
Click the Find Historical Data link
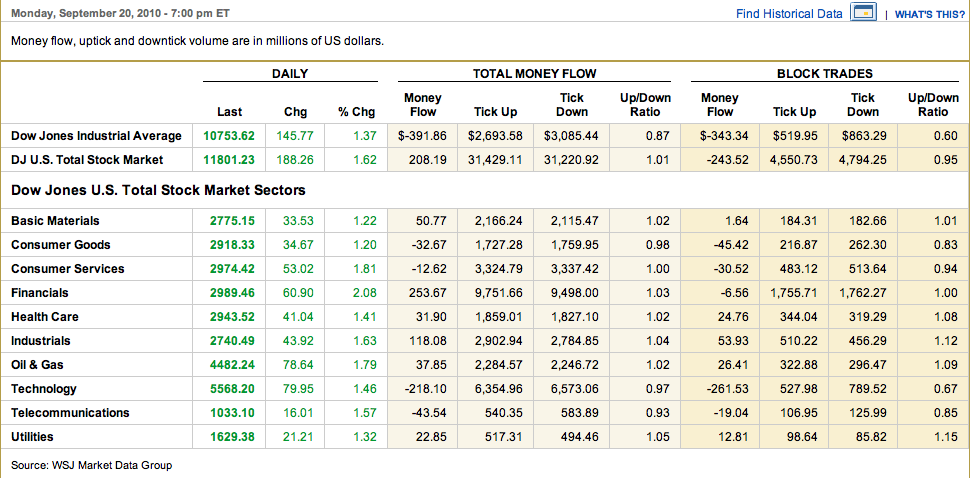pyautogui.click(x=789, y=14)
